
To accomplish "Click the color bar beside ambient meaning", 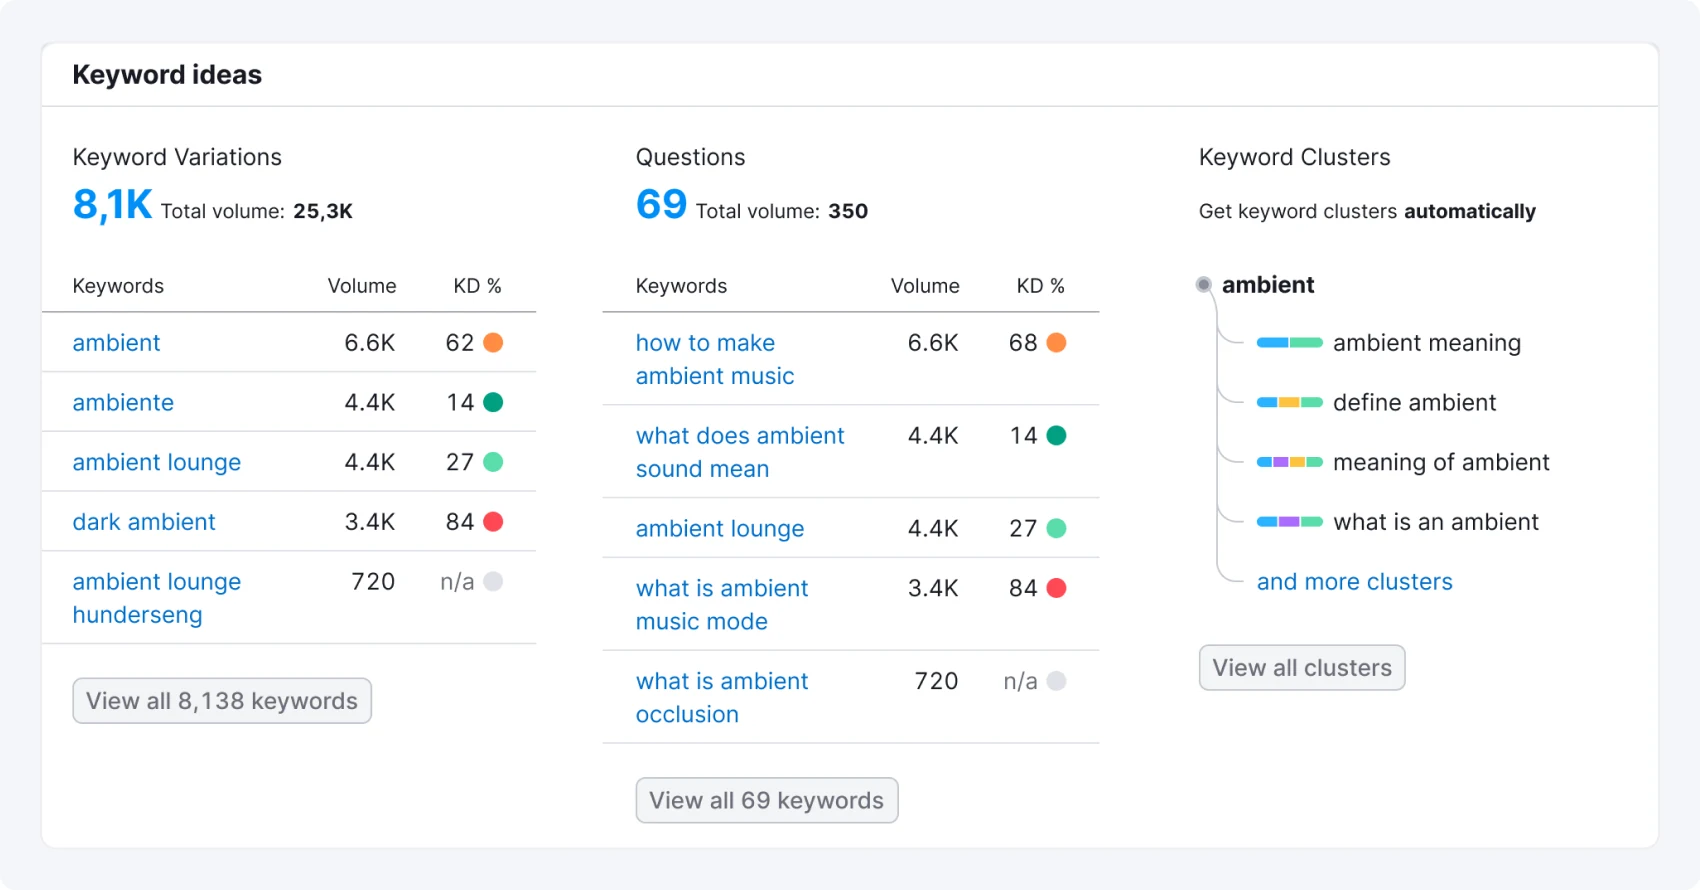I will pyautogui.click(x=1289, y=343).
